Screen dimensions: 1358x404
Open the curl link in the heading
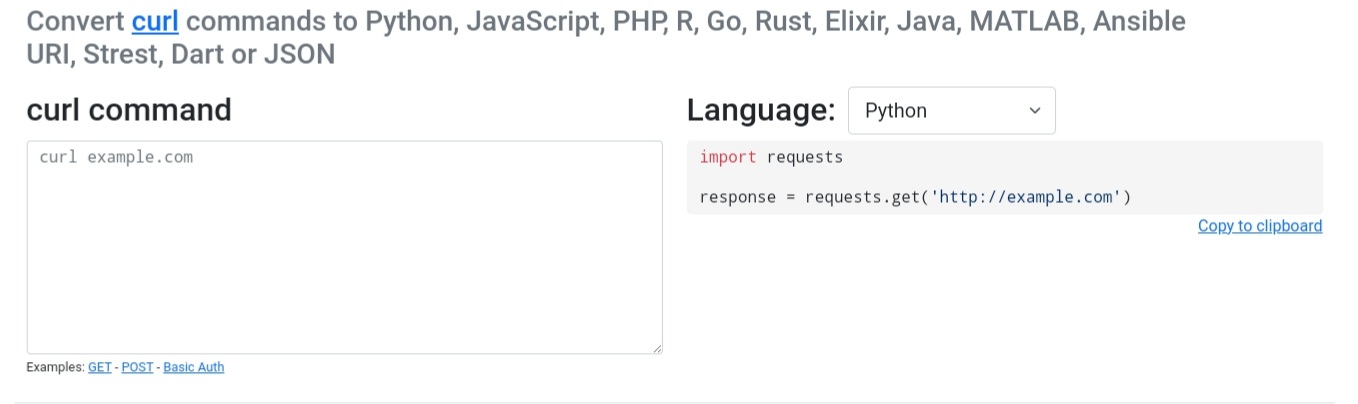(155, 20)
